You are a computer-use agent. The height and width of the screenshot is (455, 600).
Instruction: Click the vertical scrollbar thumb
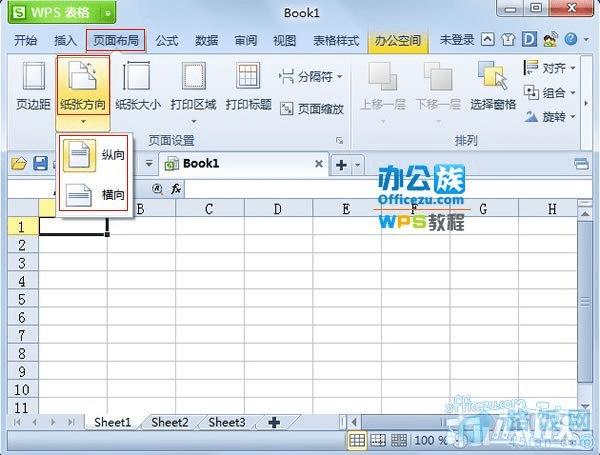[585, 301]
